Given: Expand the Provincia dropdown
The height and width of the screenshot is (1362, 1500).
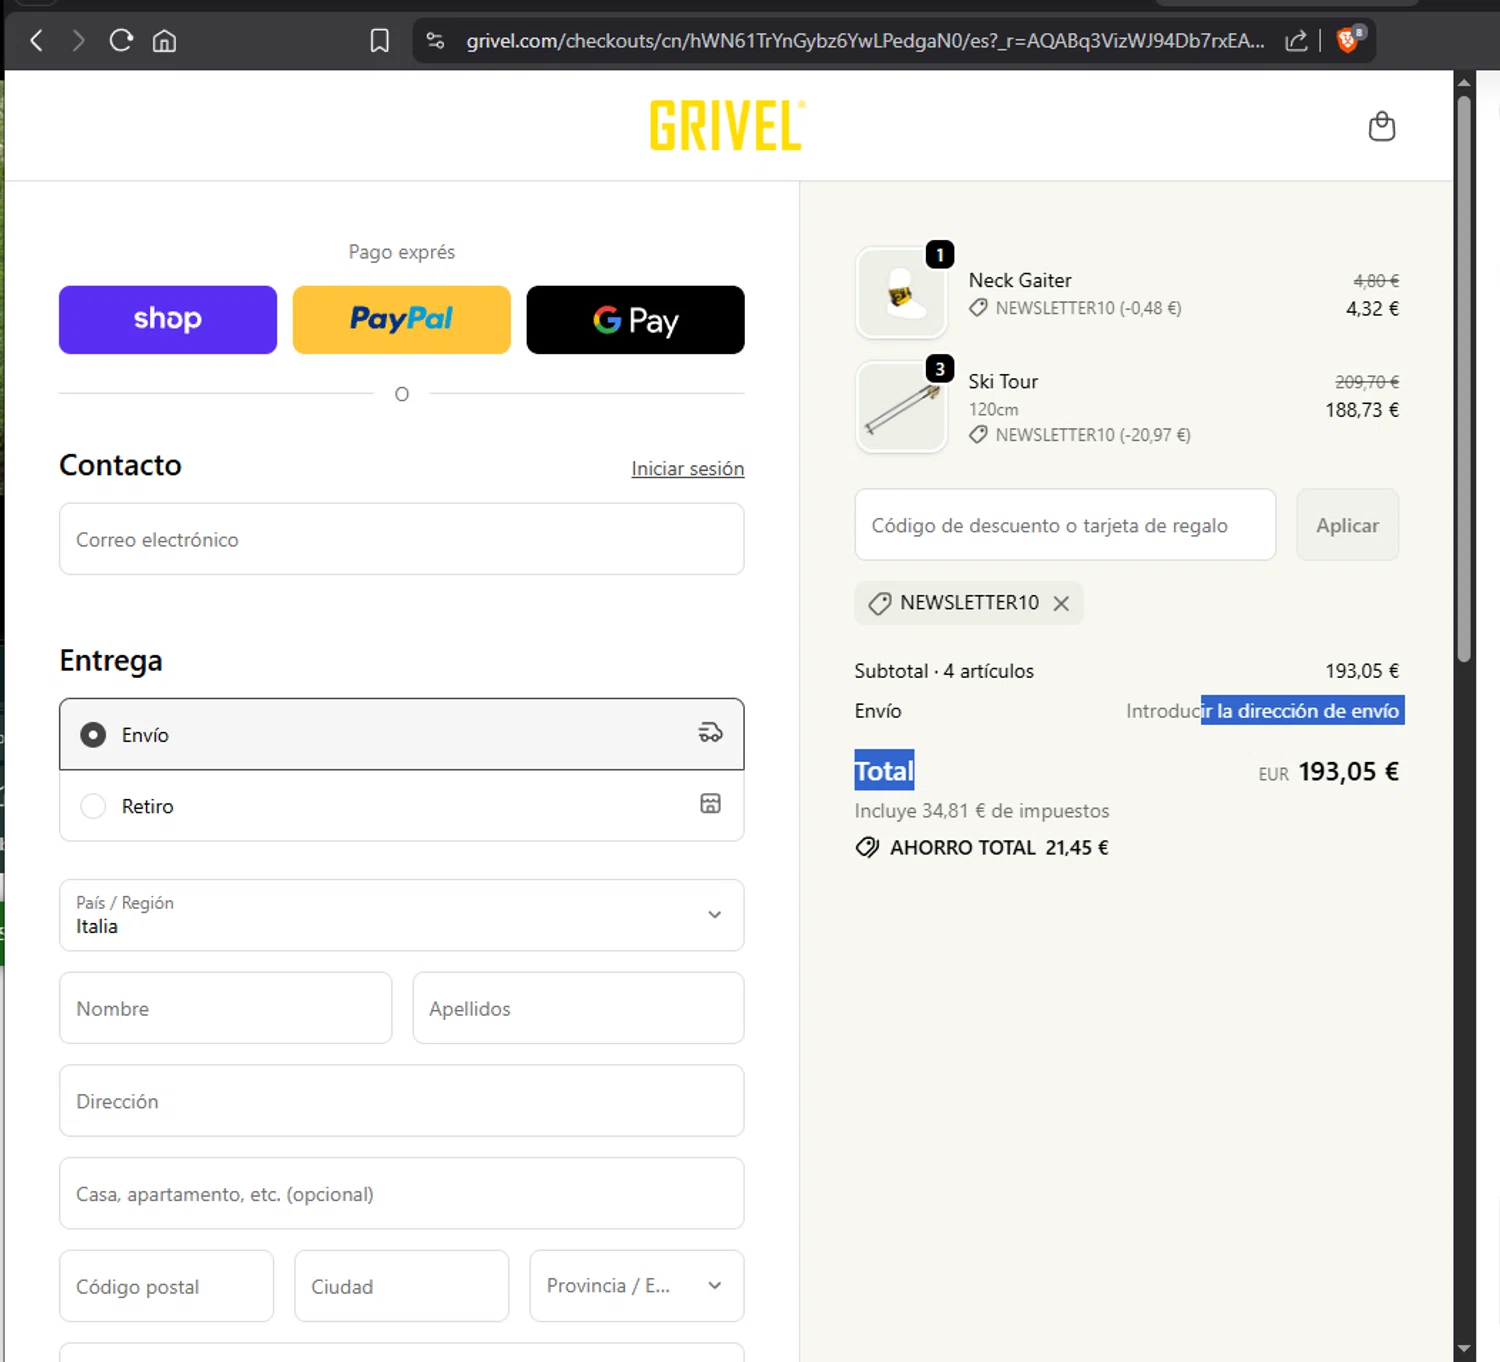Looking at the screenshot, I should pyautogui.click(x=637, y=1286).
